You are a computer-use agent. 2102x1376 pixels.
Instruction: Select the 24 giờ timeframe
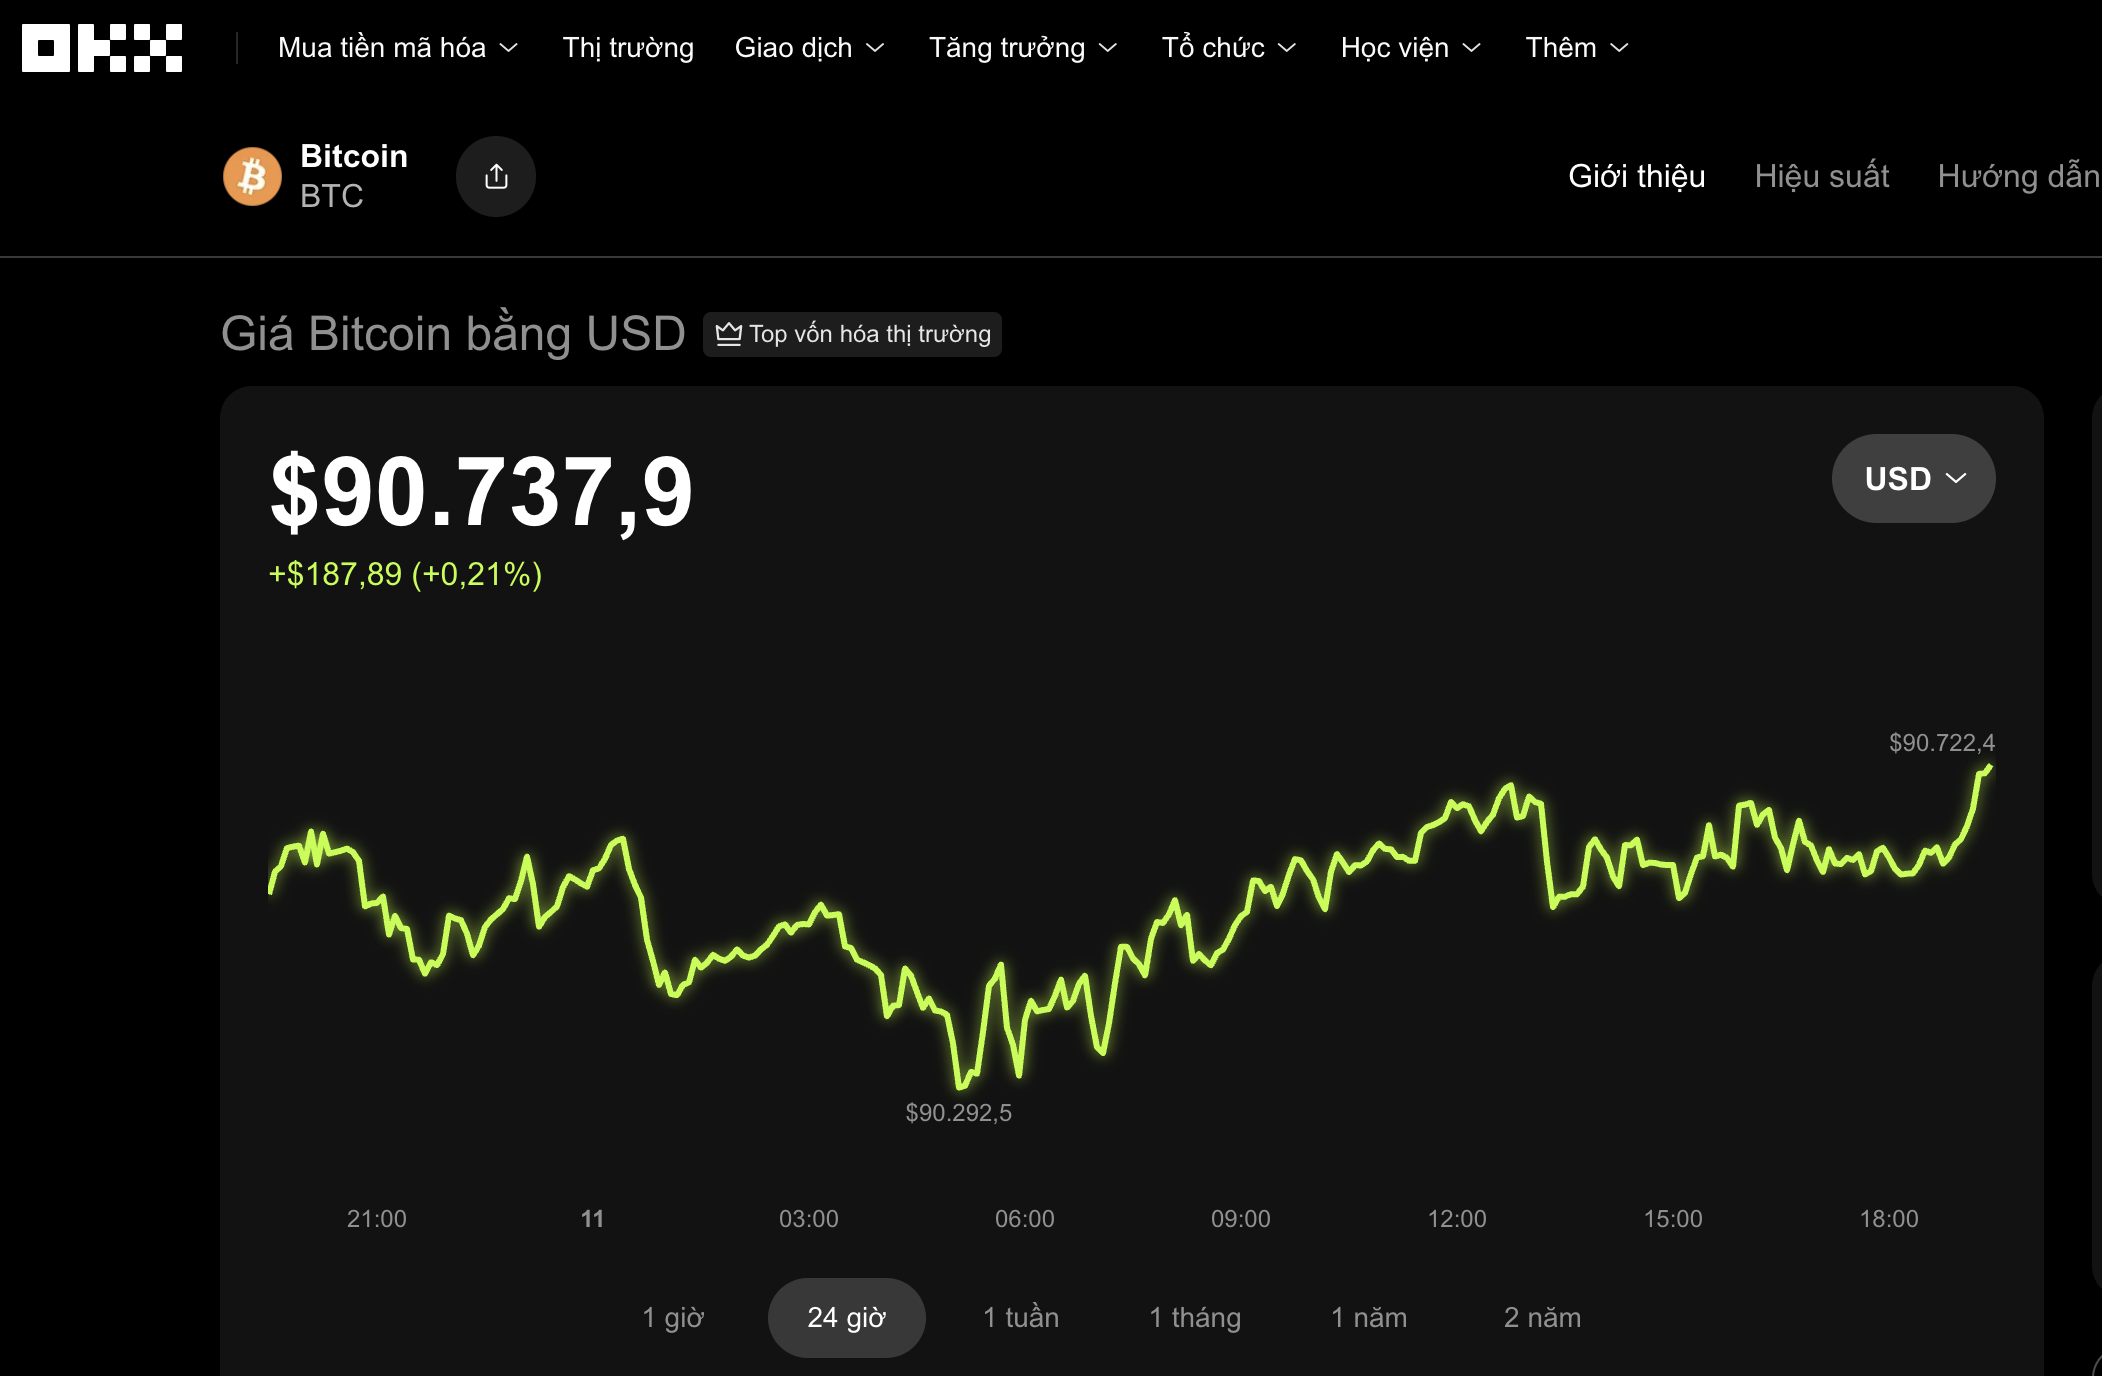pos(846,1317)
